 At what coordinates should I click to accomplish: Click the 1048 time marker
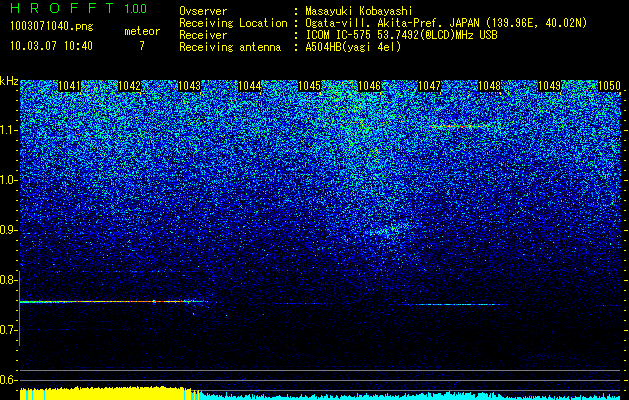490,86
